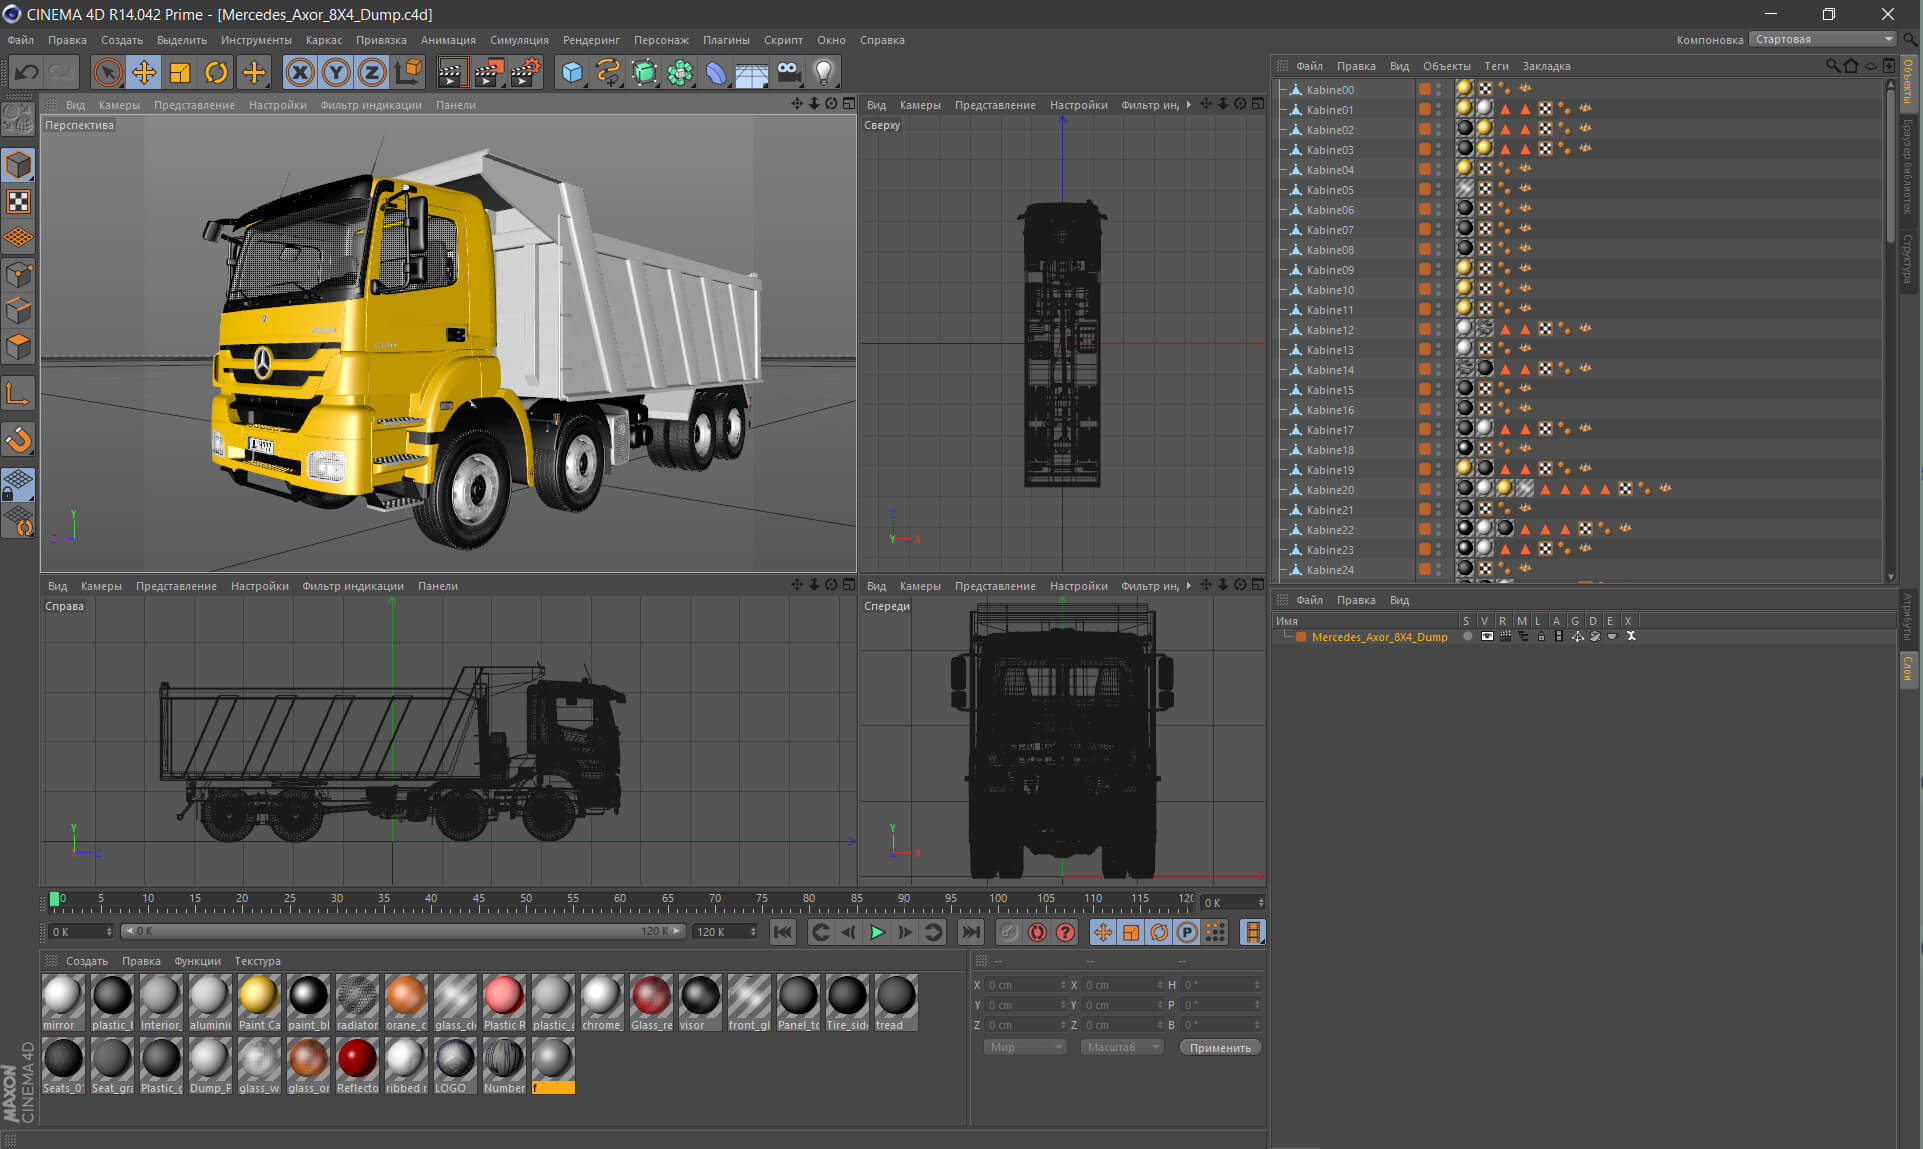Viewport: 1923px width, 1149px height.
Task: Open the Мир coordinate dropdown
Action: 1024,1047
